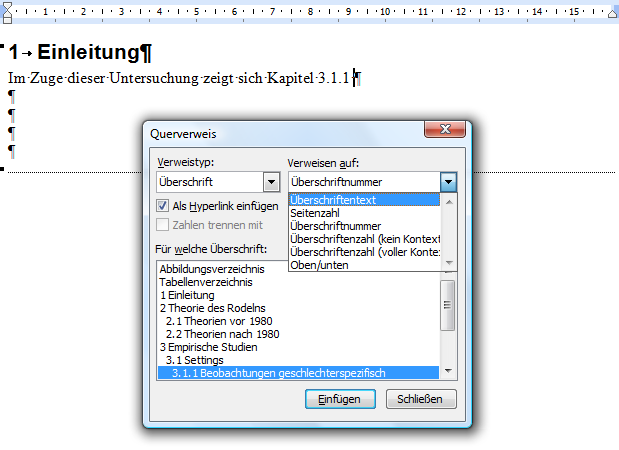
Task: Click the 'Kapitel 3.1.1' text in document
Action: 308,78
